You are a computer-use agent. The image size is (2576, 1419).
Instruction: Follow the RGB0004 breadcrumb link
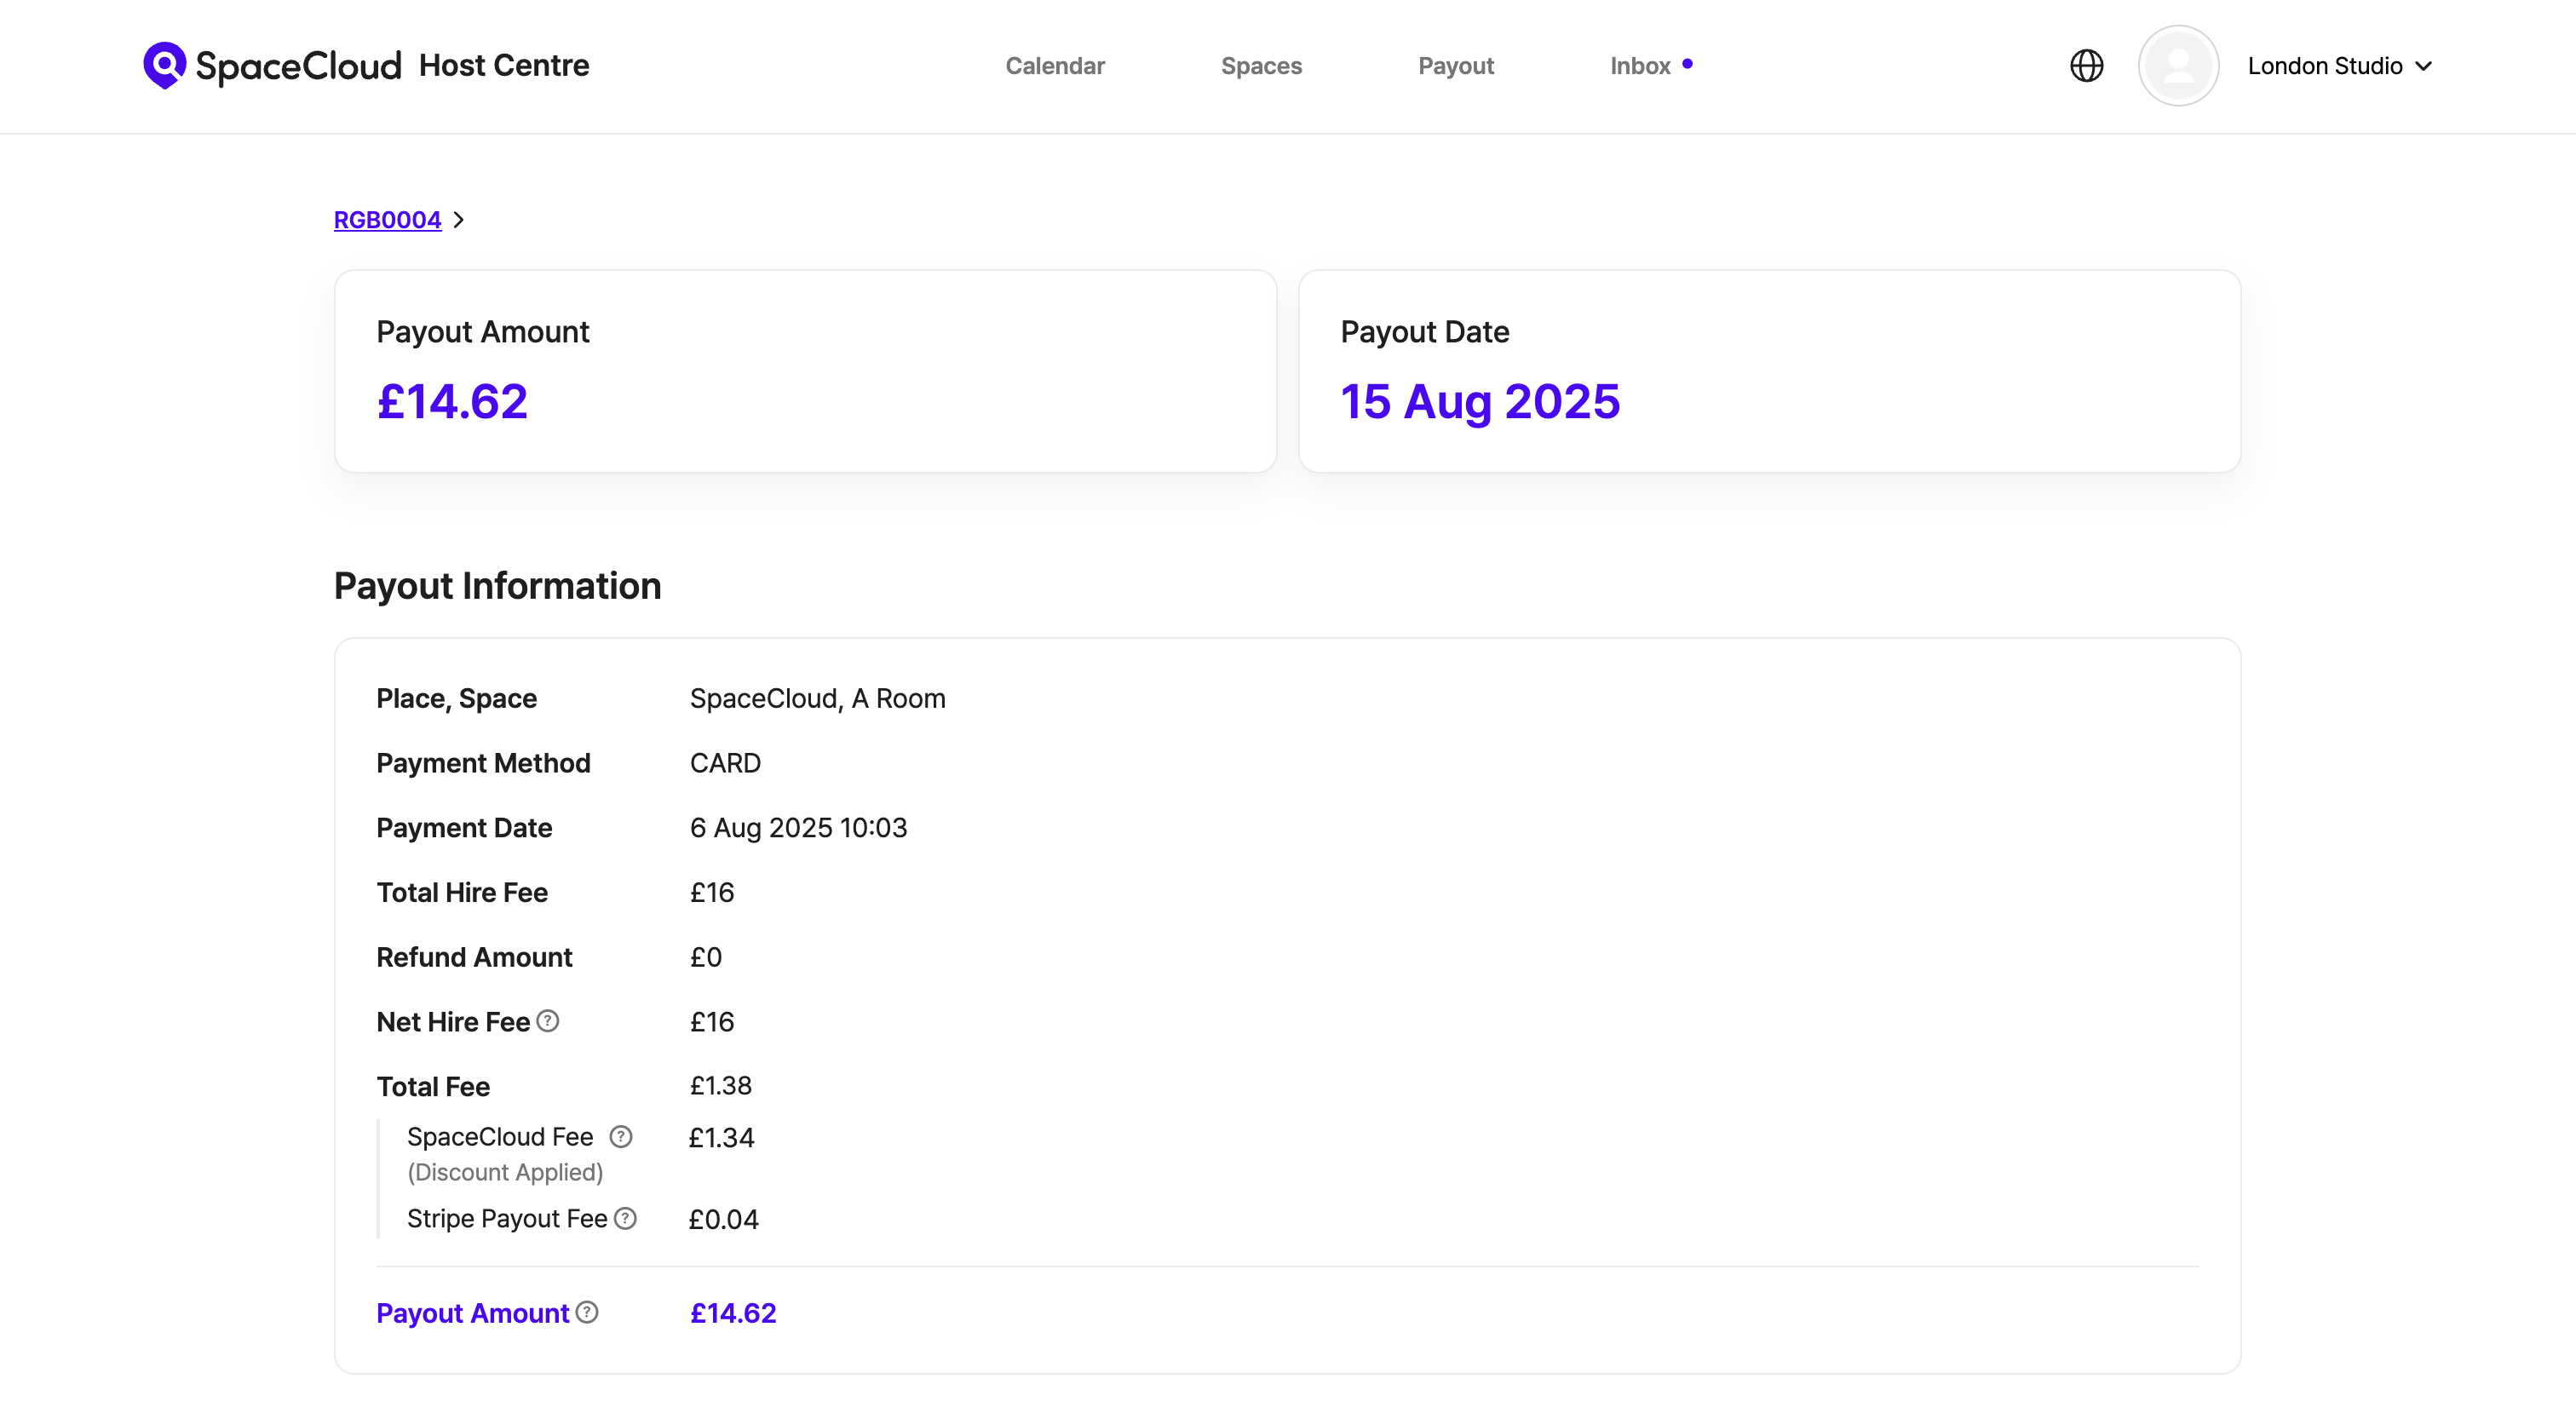coord(387,220)
